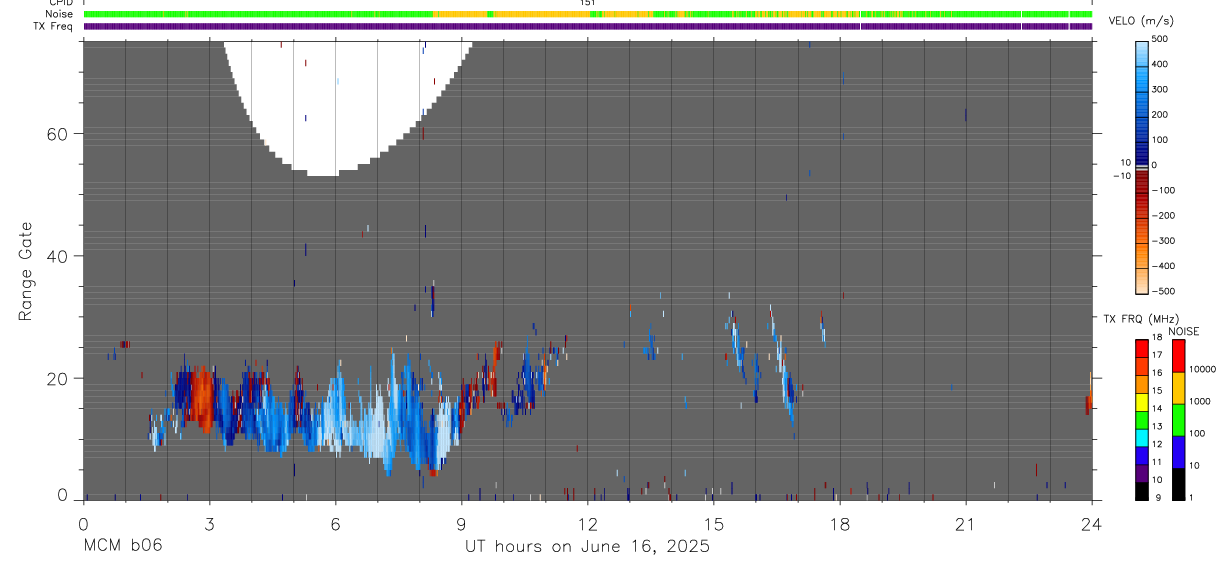Click the '300' velocity colorbar tick label
This screenshot has width=1228, height=567.
pos(1161,89)
